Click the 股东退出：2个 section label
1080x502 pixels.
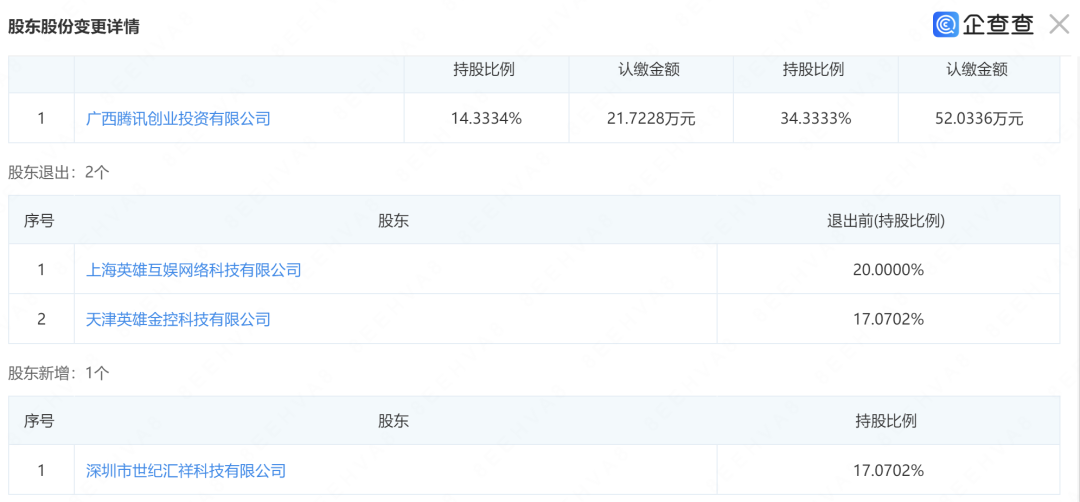[x=59, y=172]
